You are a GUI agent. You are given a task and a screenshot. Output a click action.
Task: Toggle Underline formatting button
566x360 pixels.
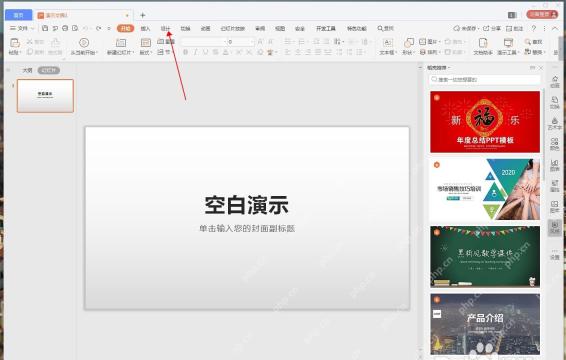click(x=205, y=52)
